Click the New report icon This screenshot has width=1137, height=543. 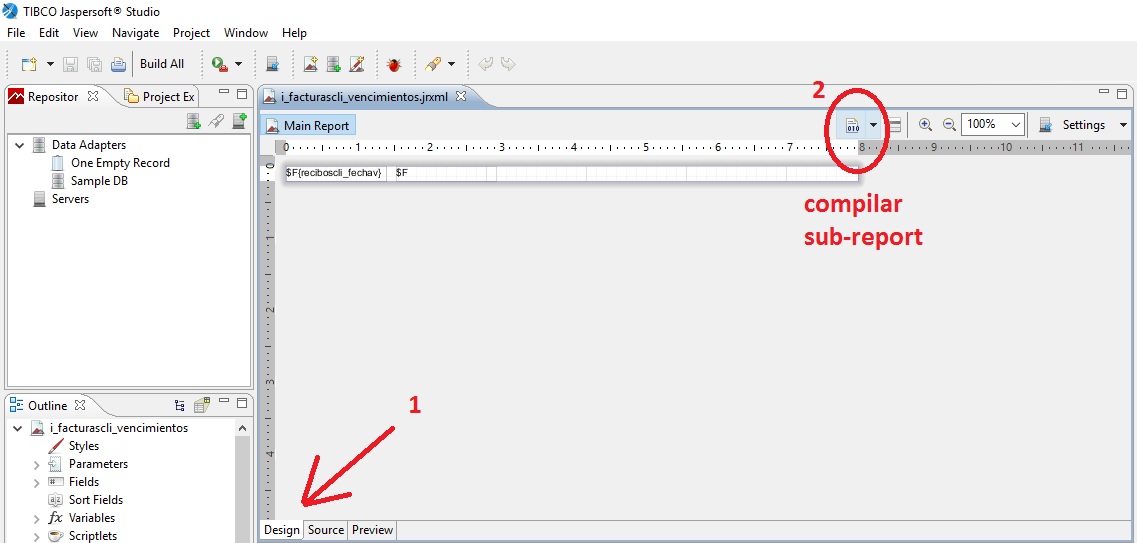pos(310,64)
